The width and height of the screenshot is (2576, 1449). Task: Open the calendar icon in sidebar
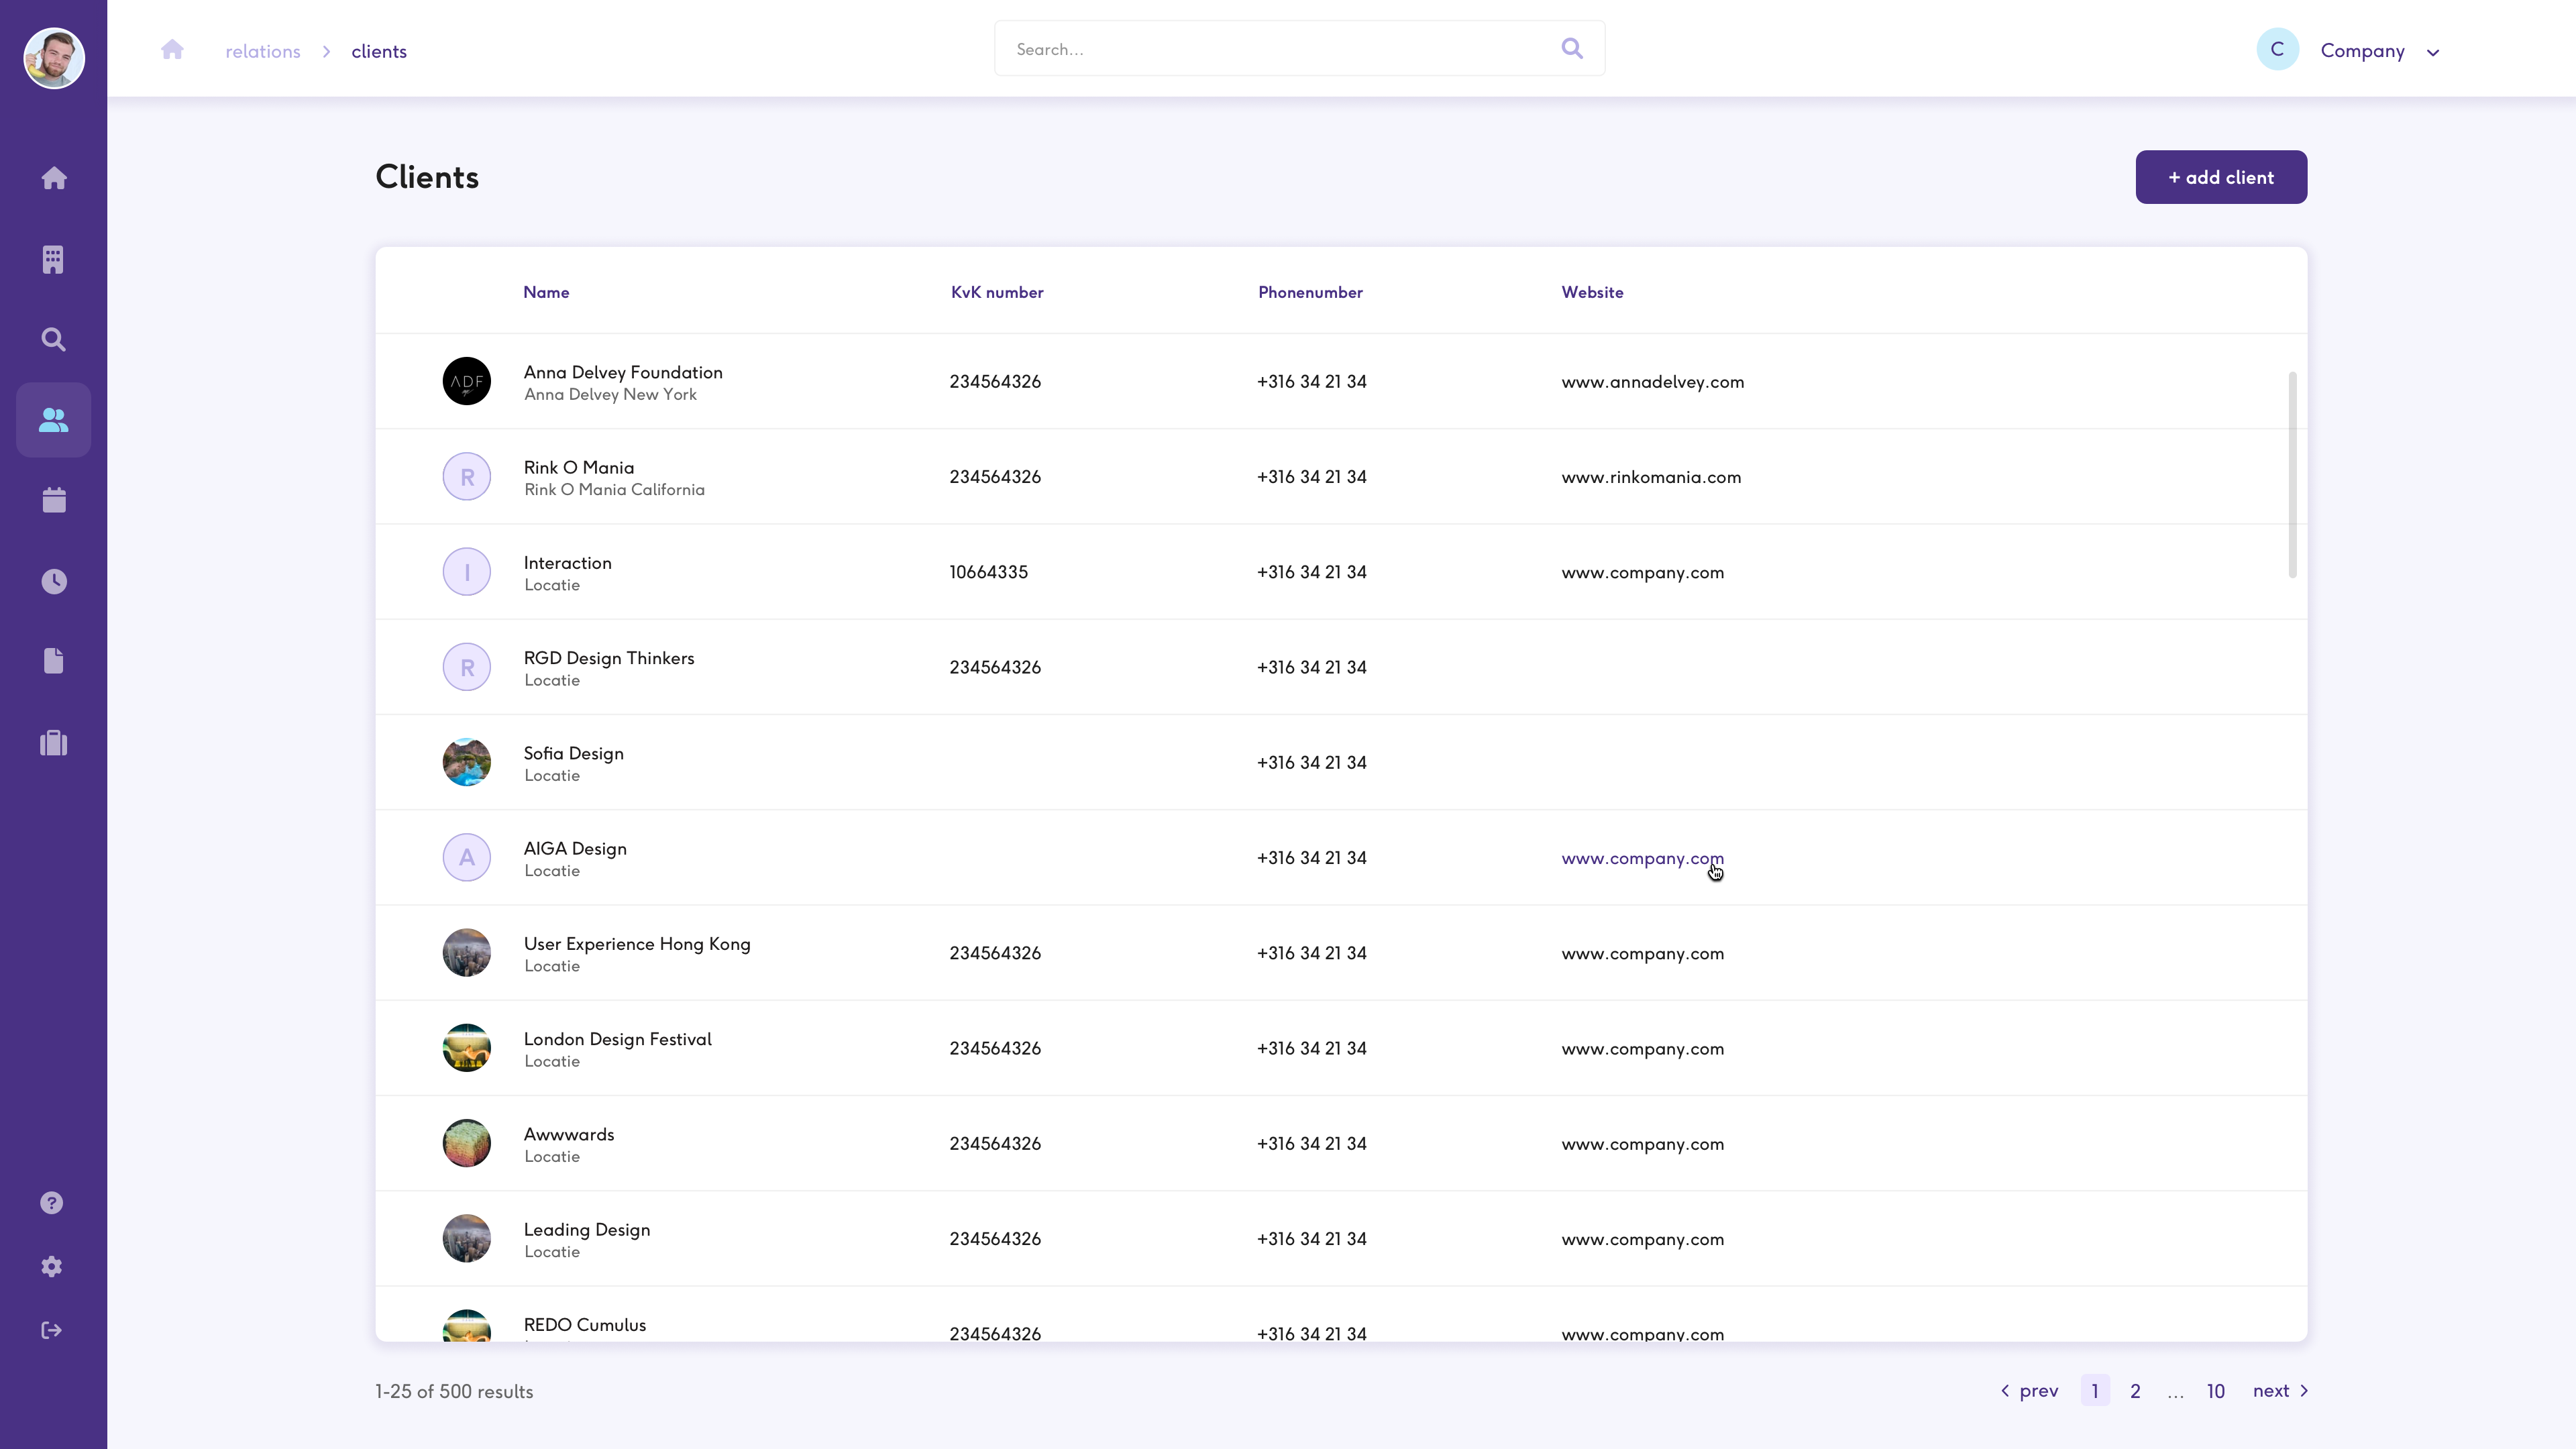54,500
